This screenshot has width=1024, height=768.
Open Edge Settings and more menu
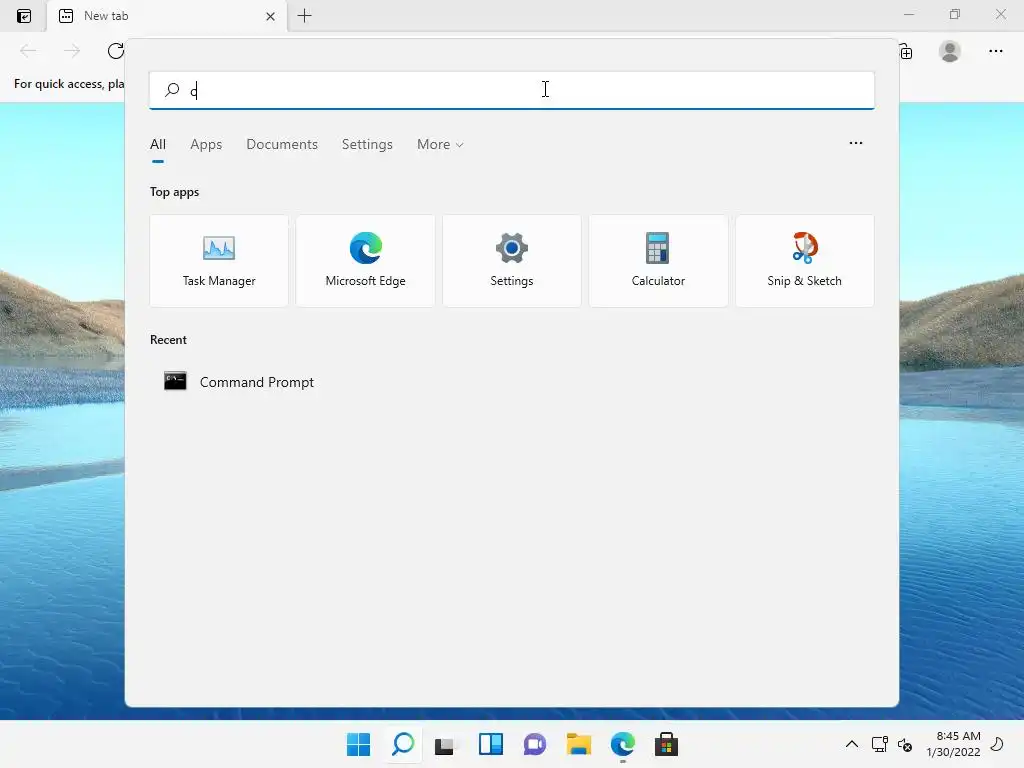point(995,51)
